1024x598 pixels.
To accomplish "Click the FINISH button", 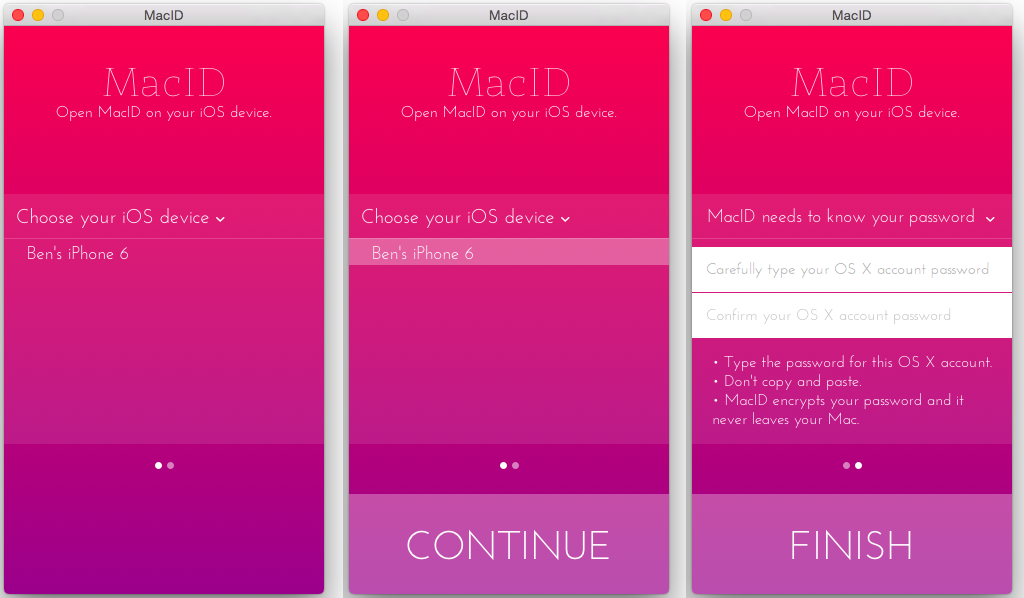I will click(851, 545).
